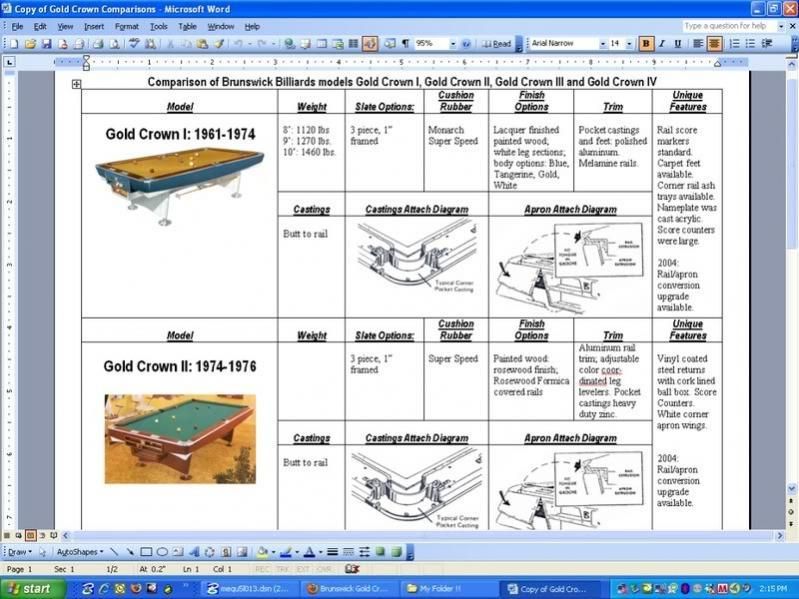Toggle Center alignment button

point(714,44)
